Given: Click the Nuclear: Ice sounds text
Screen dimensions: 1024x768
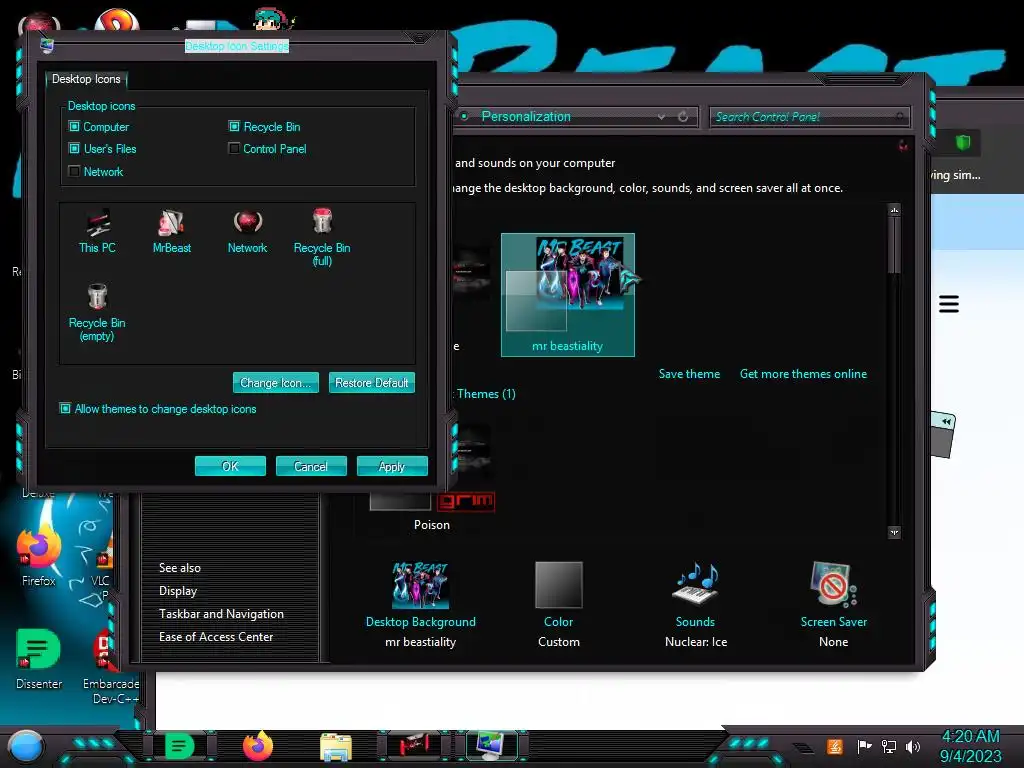Looking at the screenshot, I should [x=696, y=642].
